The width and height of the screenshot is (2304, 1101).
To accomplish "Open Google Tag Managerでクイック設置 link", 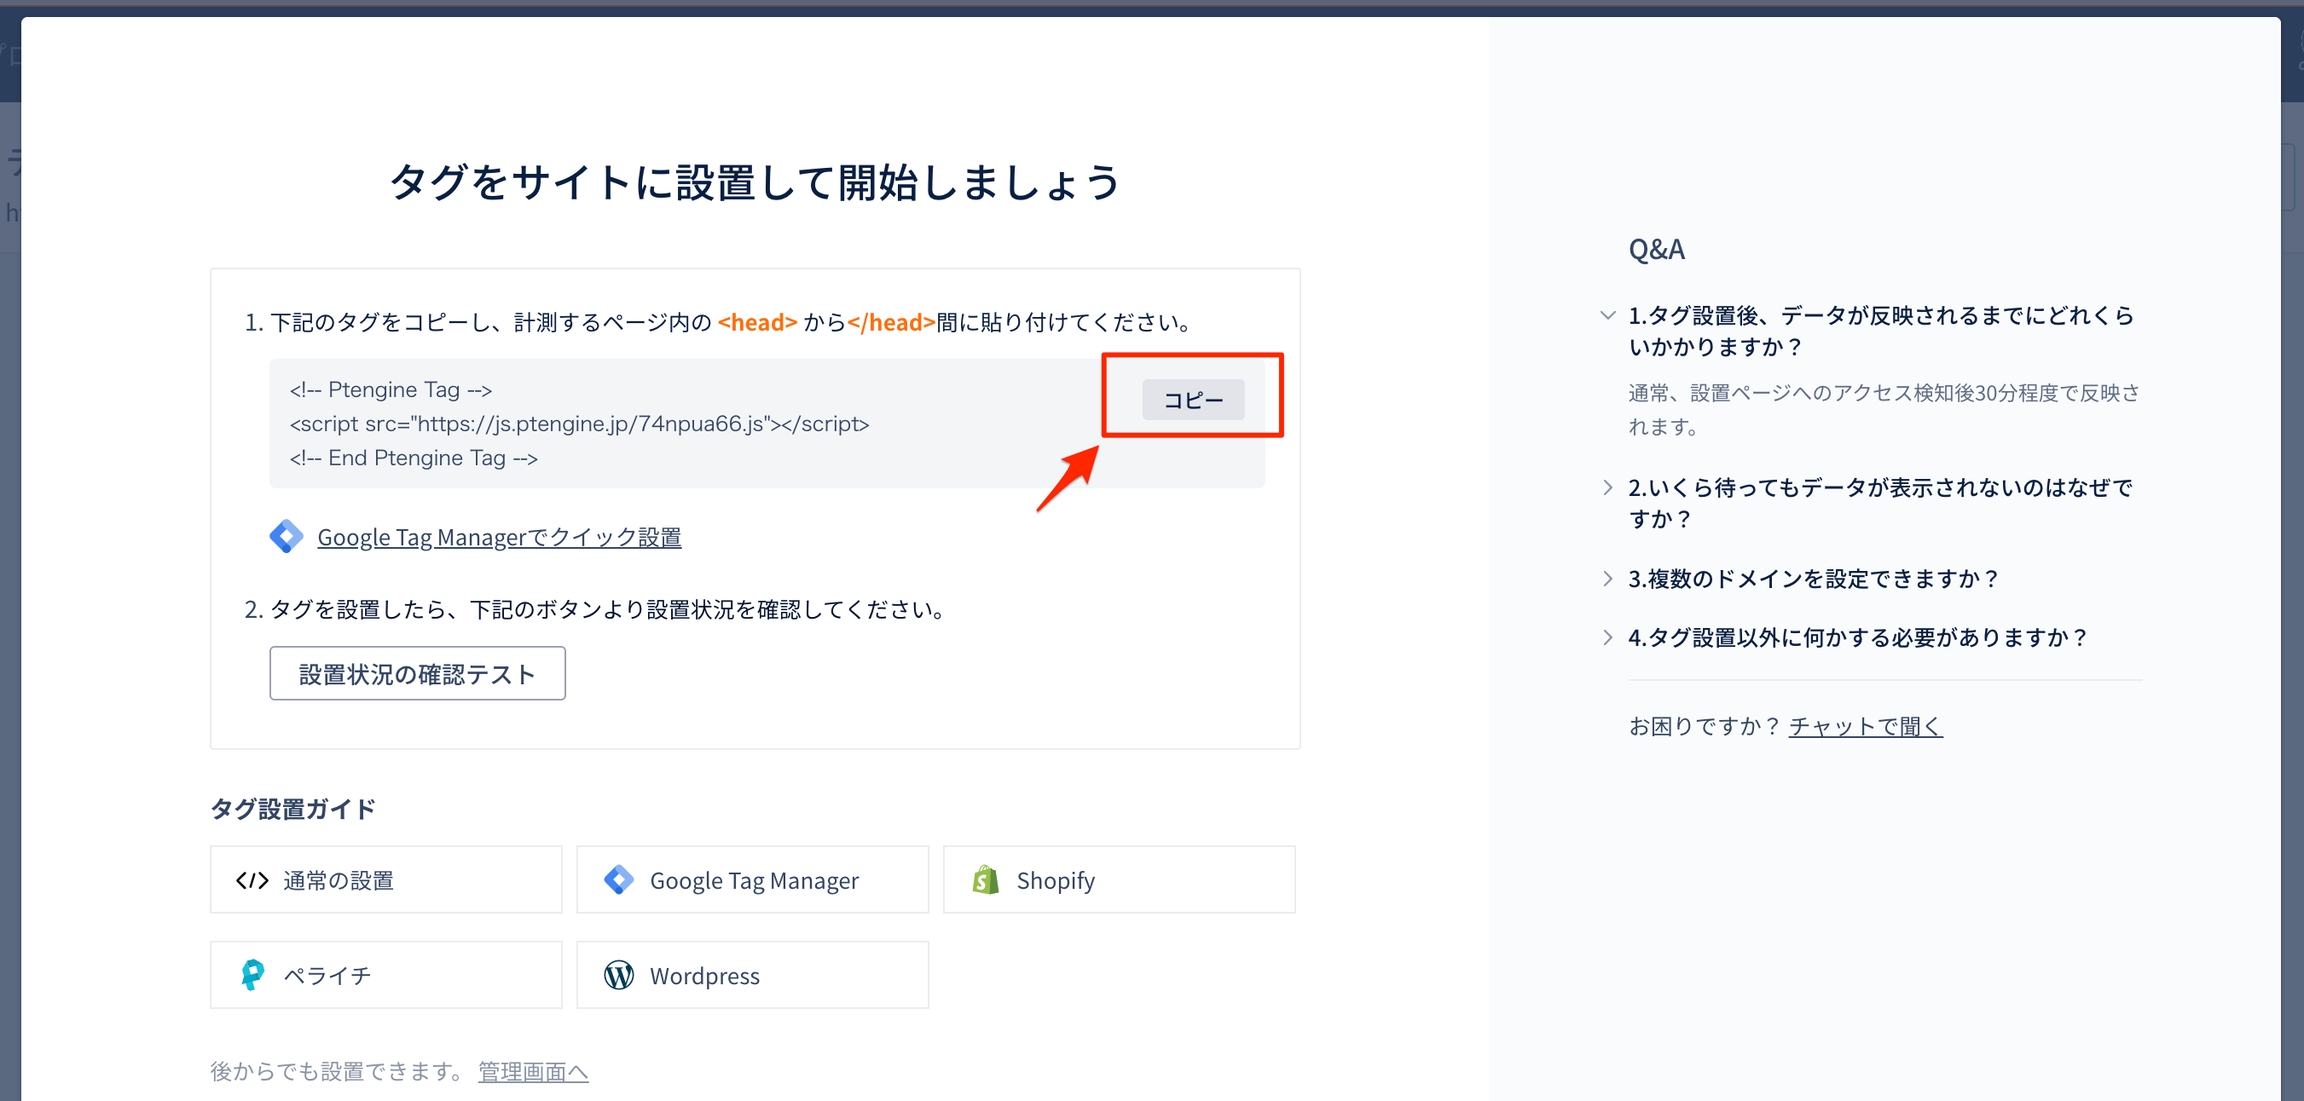I will (x=499, y=537).
